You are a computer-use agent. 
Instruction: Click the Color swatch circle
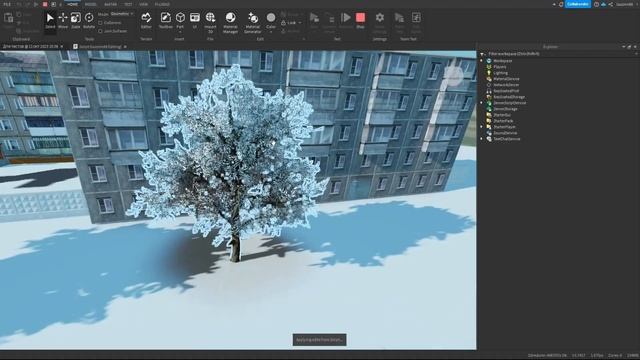point(271,18)
